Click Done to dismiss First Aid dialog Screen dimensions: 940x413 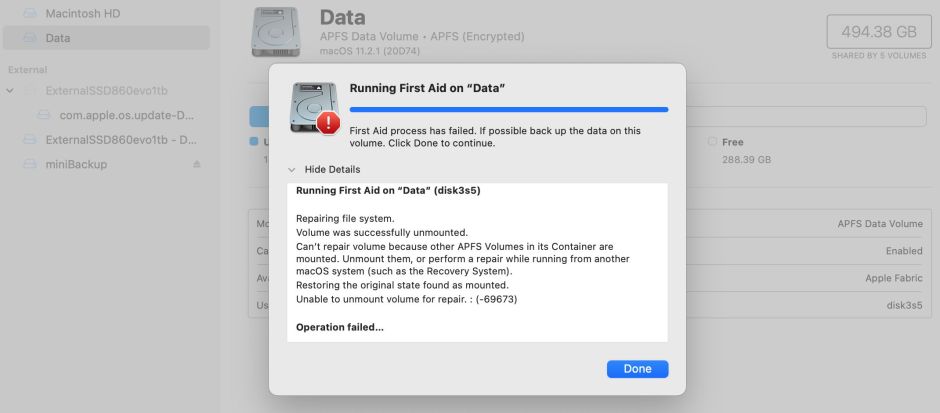[x=637, y=369]
